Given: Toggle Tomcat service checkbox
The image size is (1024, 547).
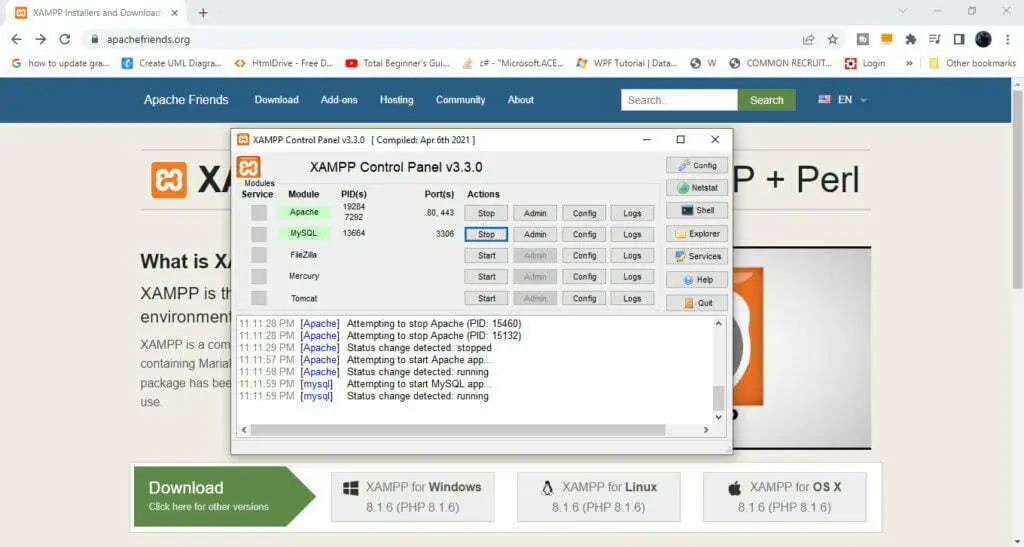Looking at the screenshot, I should click(x=259, y=298).
